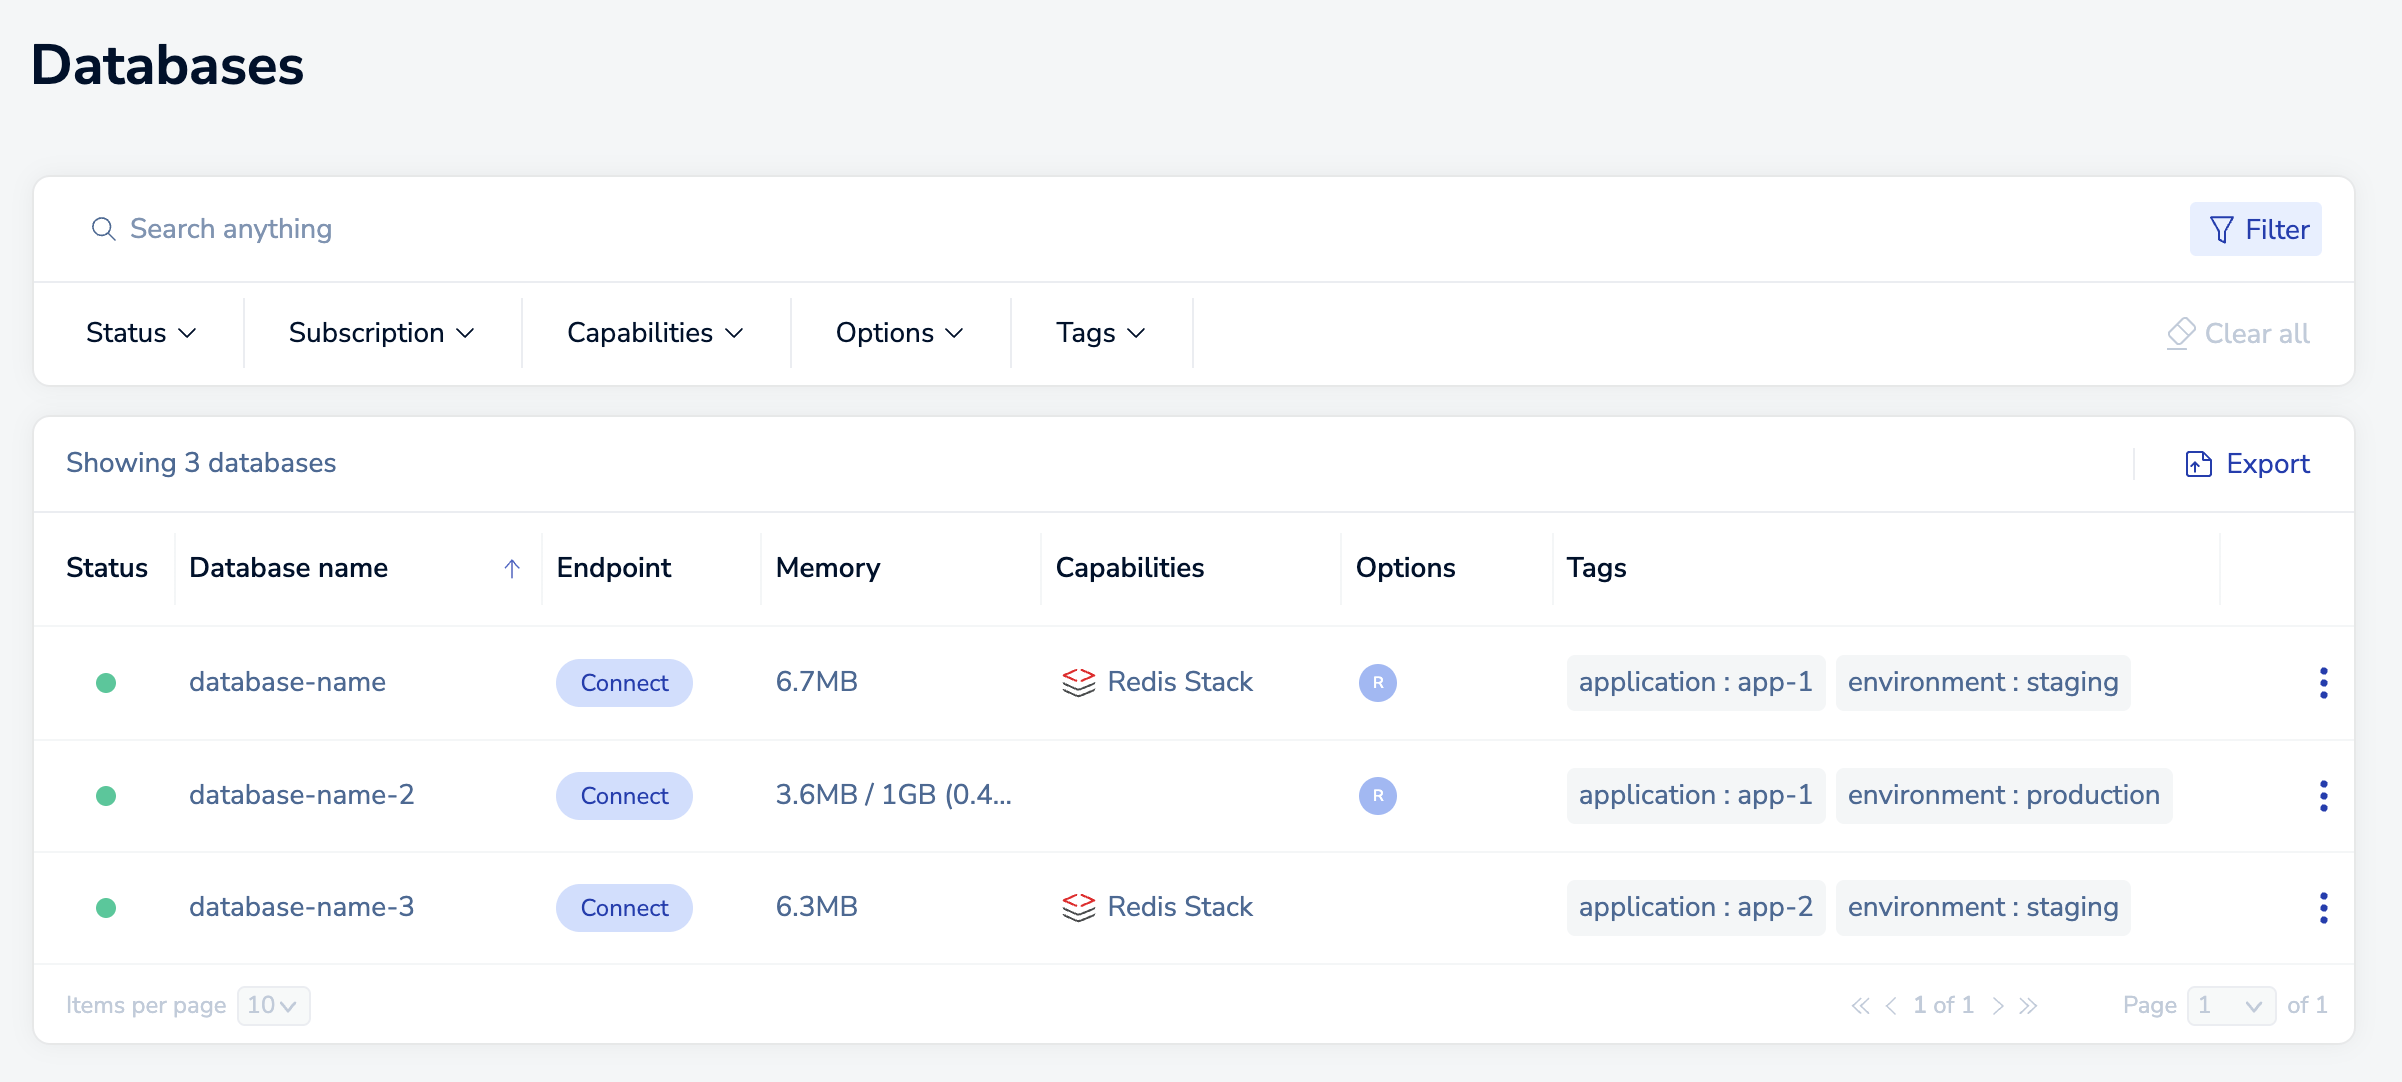The width and height of the screenshot is (2402, 1082).
Task: Open three-dot menu for database-name-2
Action: (2323, 796)
